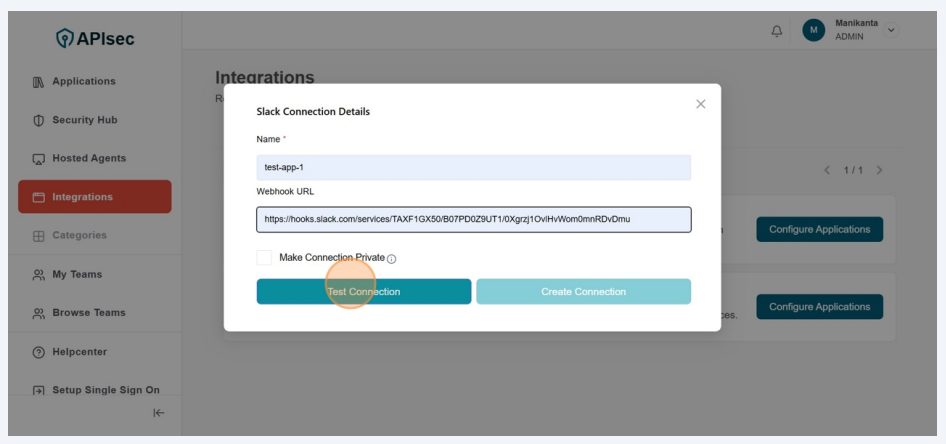Select Setup Single Sign On option
The height and width of the screenshot is (444, 946).
tap(105, 390)
